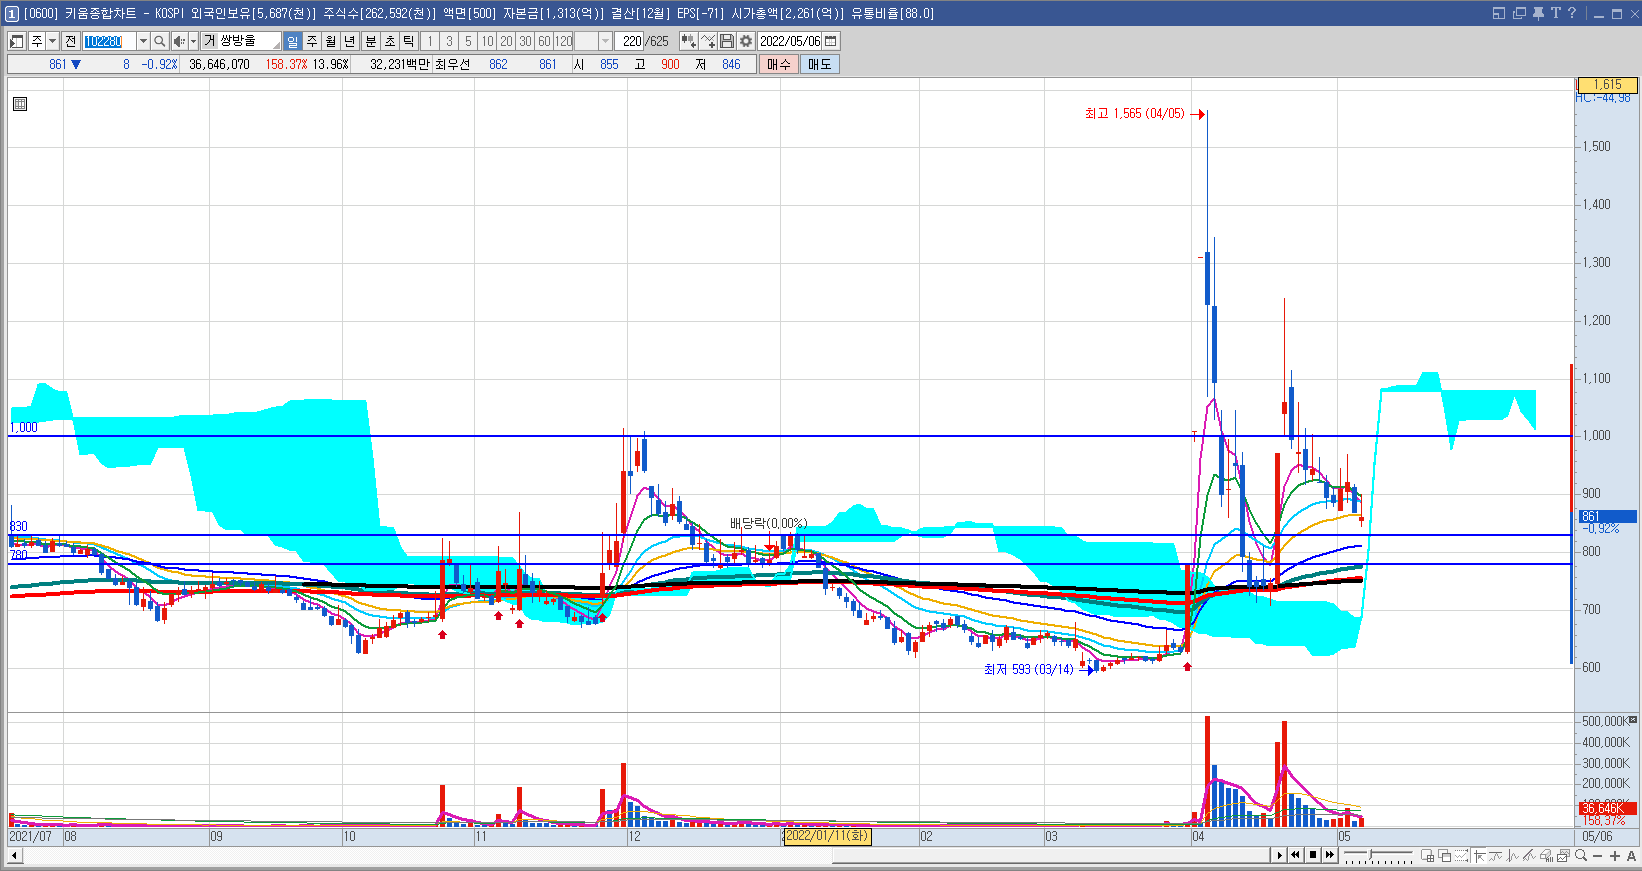This screenshot has width=1642, height=871.
Task: Click the stop button in the playback controls
Action: (1313, 855)
